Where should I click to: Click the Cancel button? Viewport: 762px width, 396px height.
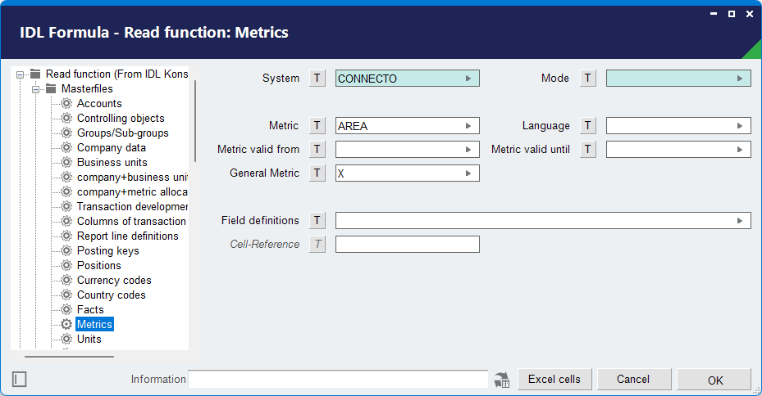[634, 379]
